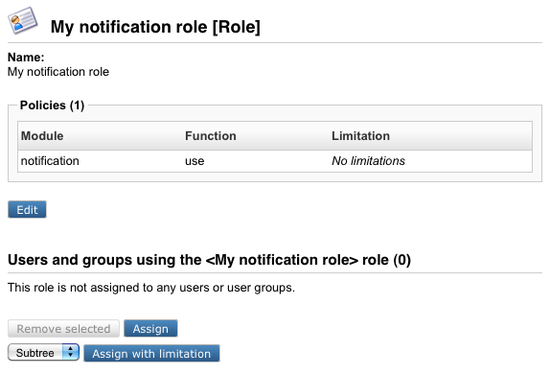The image size is (550, 375).
Task: Click the Limitation column header
Action: pyautogui.click(x=361, y=136)
